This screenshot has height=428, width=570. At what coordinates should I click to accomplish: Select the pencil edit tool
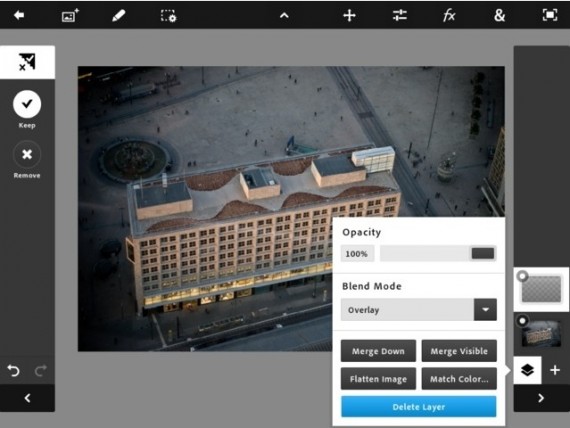[x=119, y=16]
